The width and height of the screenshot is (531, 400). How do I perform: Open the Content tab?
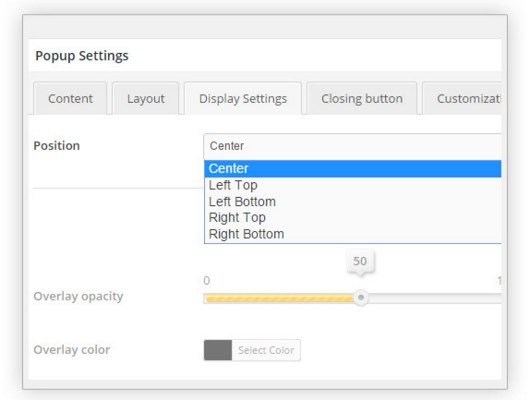[x=70, y=99]
